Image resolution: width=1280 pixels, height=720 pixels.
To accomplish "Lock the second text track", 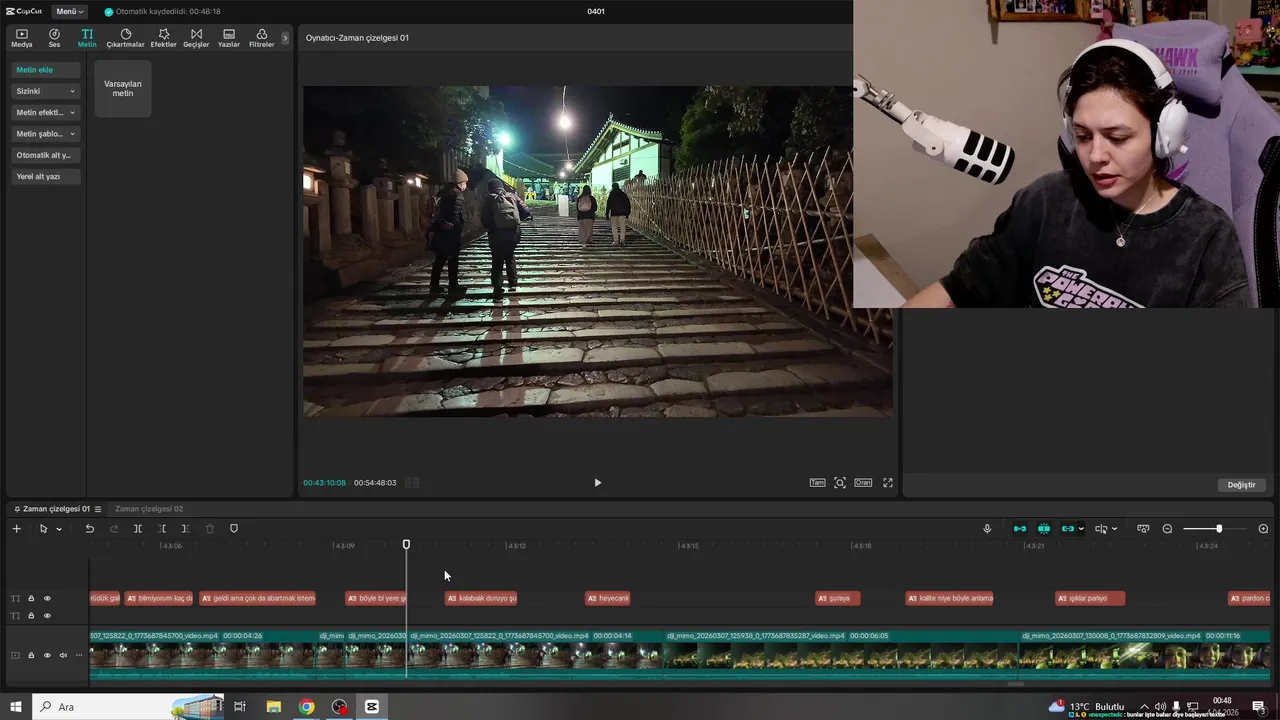I will [x=31, y=615].
